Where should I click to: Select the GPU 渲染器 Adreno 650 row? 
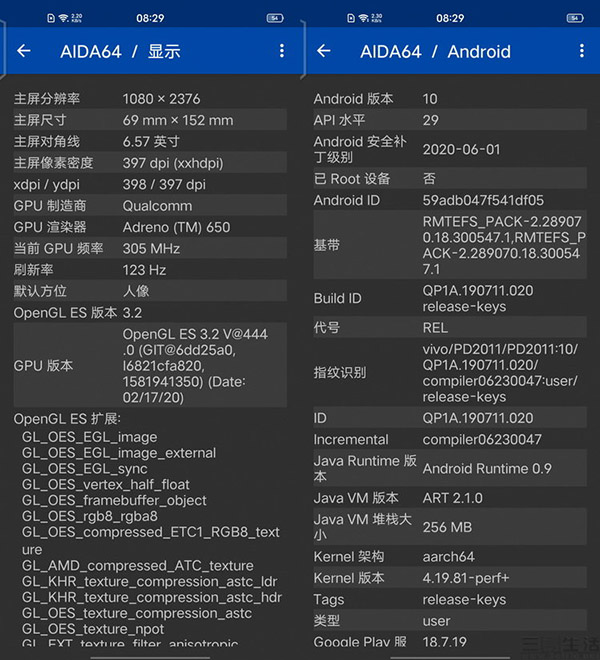click(150, 227)
